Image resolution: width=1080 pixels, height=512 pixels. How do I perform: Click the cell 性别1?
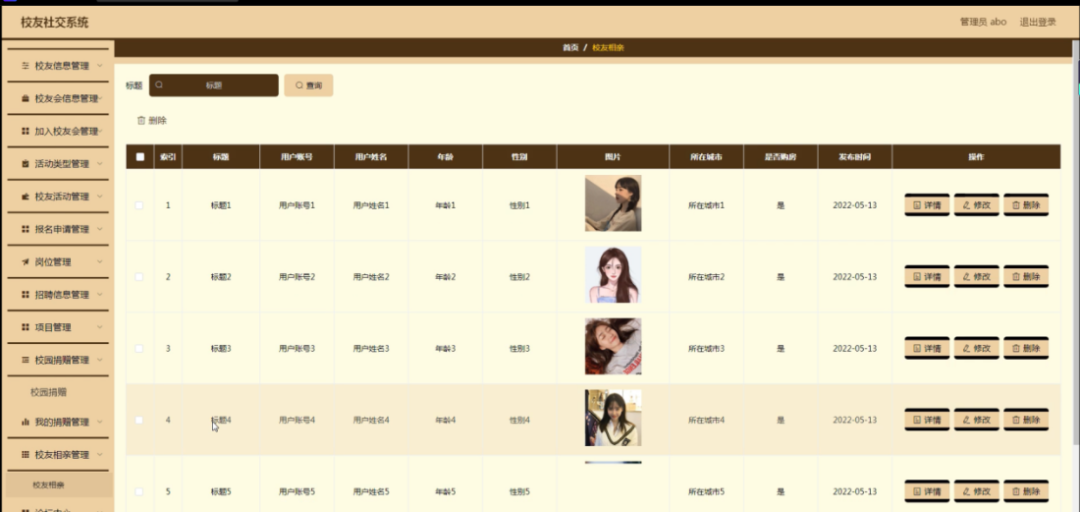[x=520, y=205]
